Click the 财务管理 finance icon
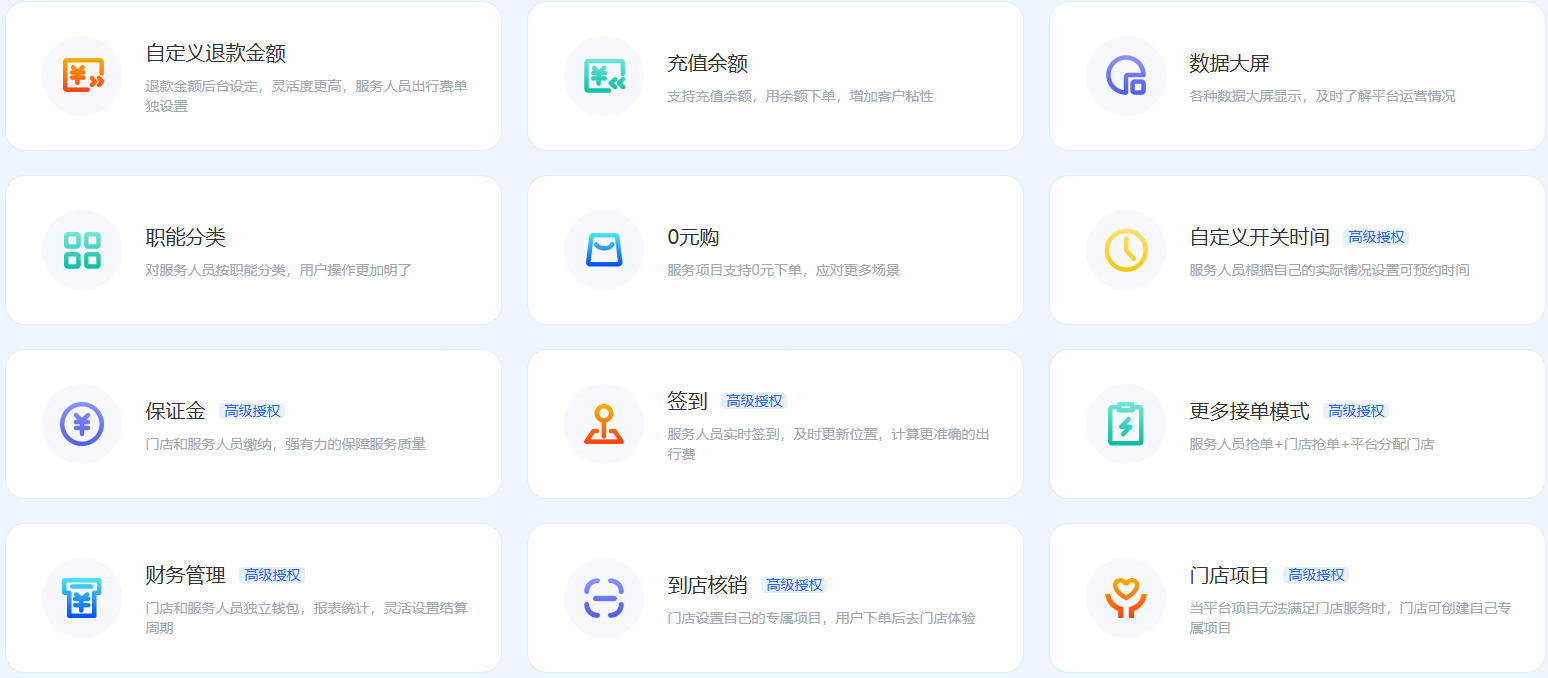This screenshot has width=1548, height=678. (82, 598)
